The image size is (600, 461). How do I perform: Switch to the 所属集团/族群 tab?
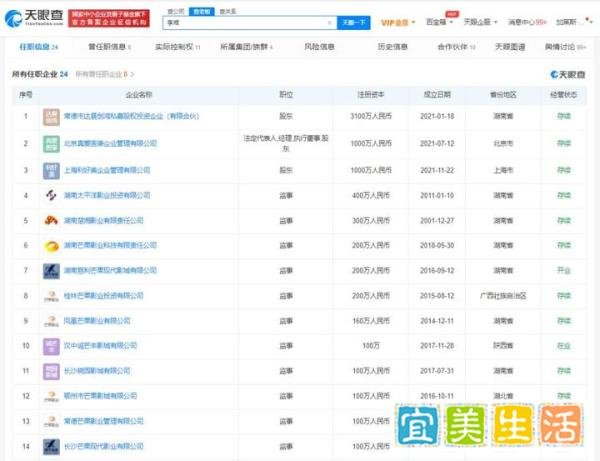click(x=246, y=47)
